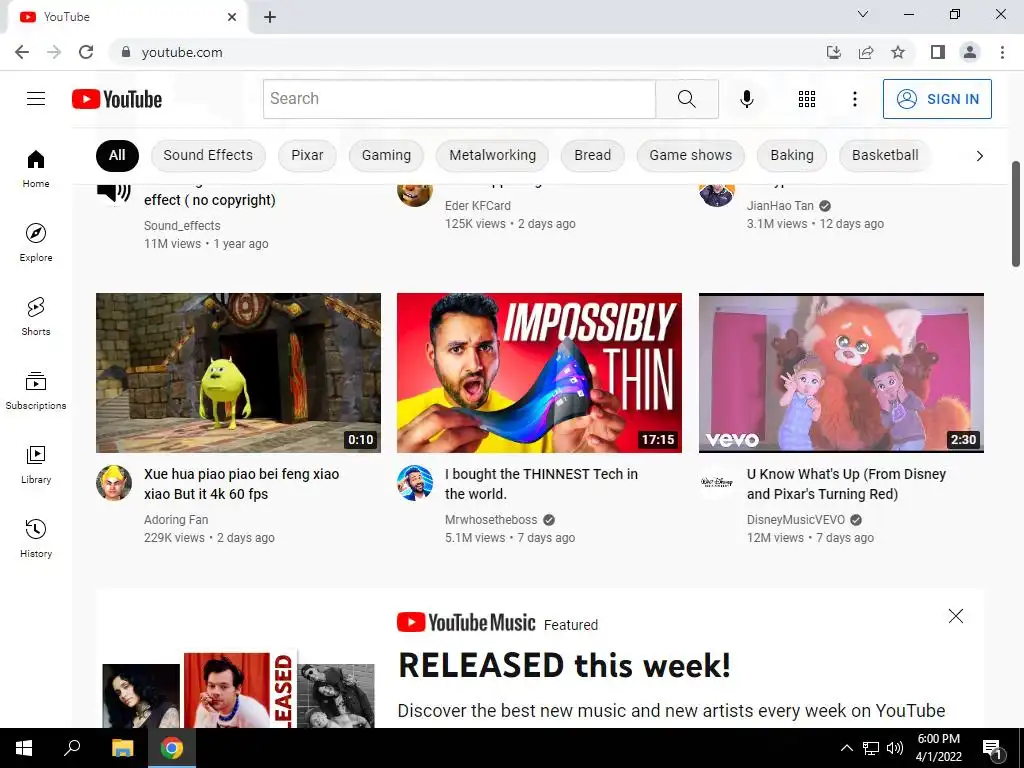Viewport: 1024px width, 768px height.
Task: Open the volume control in tray
Action: (895, 748)
